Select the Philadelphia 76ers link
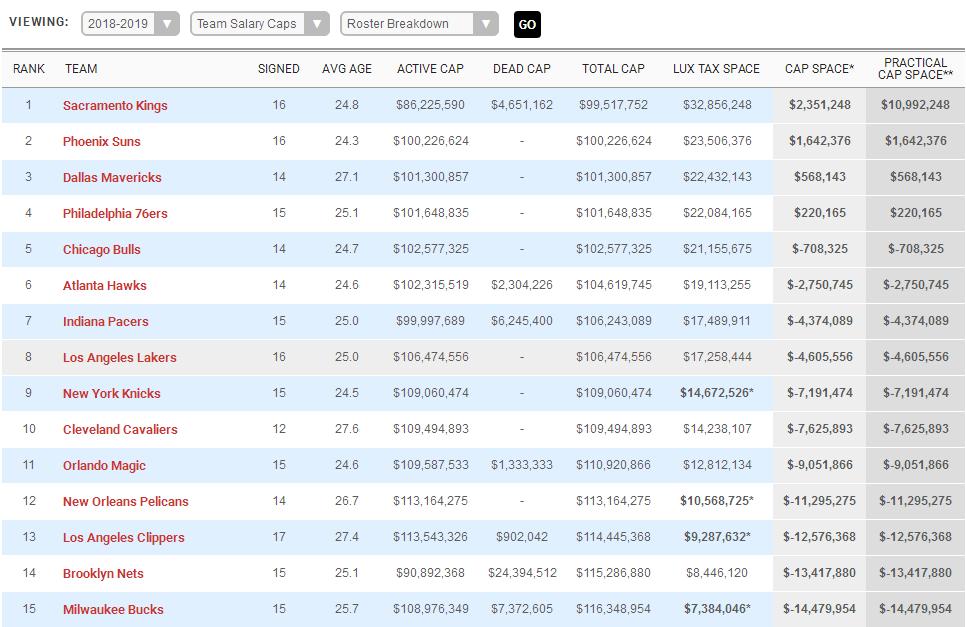This screenshot has height=627, width=966. [x=115, y=213]
